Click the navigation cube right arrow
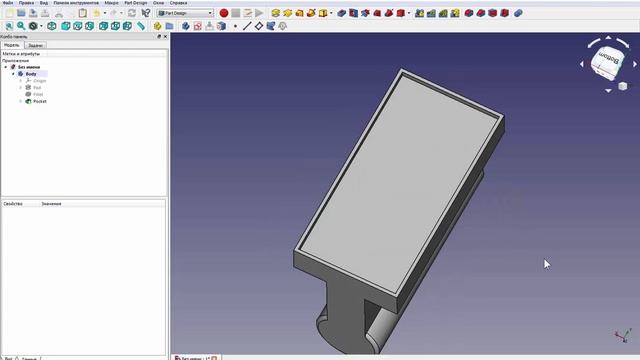 [x=635, y=64]
